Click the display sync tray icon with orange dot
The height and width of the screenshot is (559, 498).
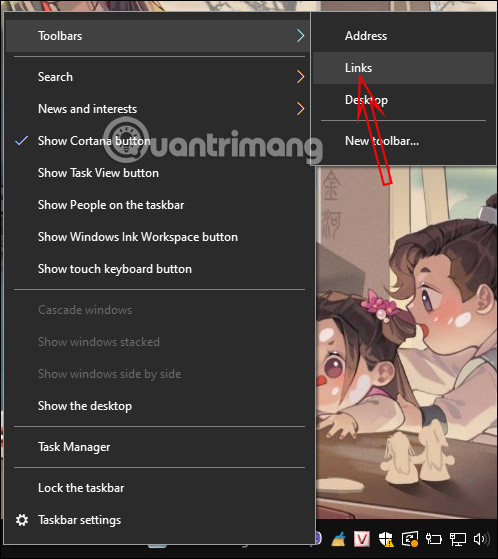coord(410,539)
